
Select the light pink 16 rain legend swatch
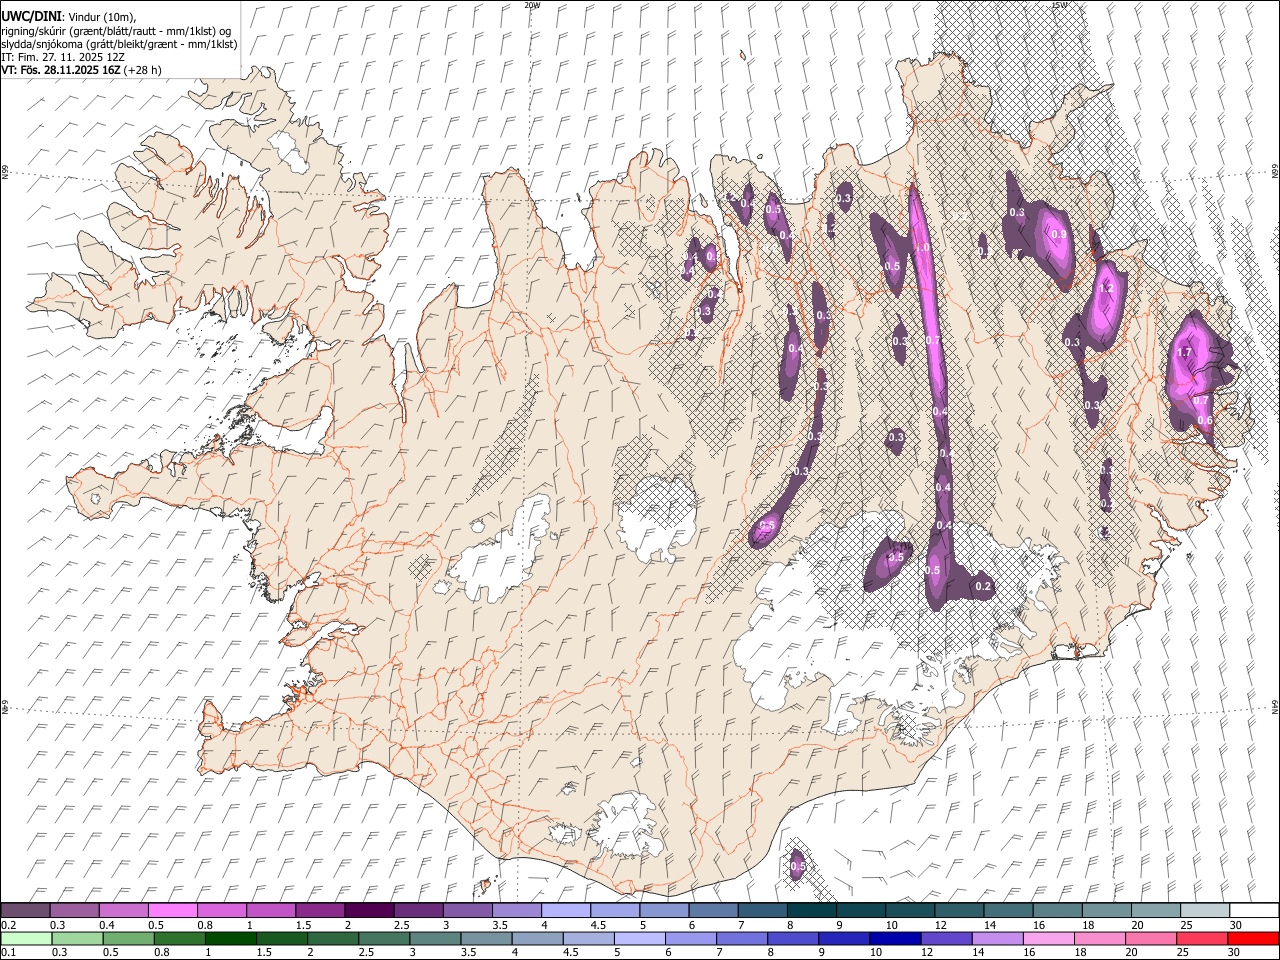pos(1048,938)
